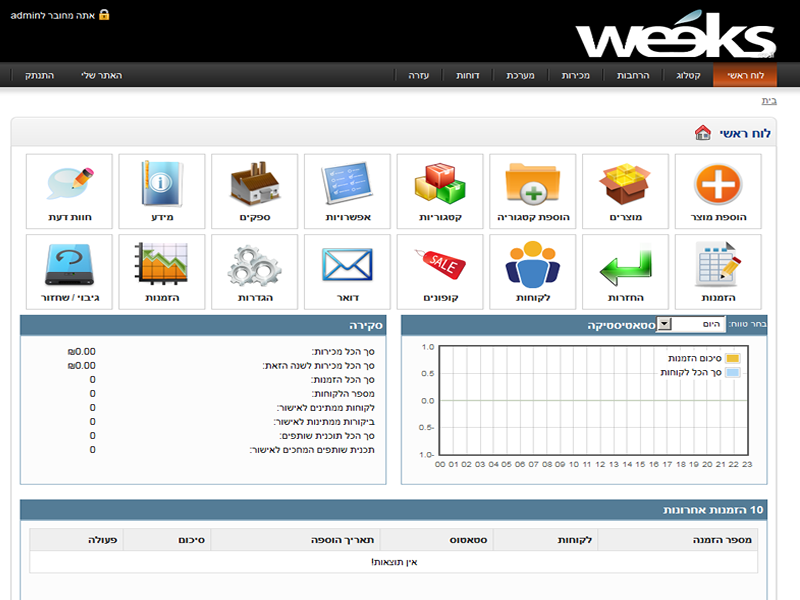Click 'סך הכל מכירות לשנה הזאת:' label
This screenshot has height=600, width=800.
click(x=318, y=366)
